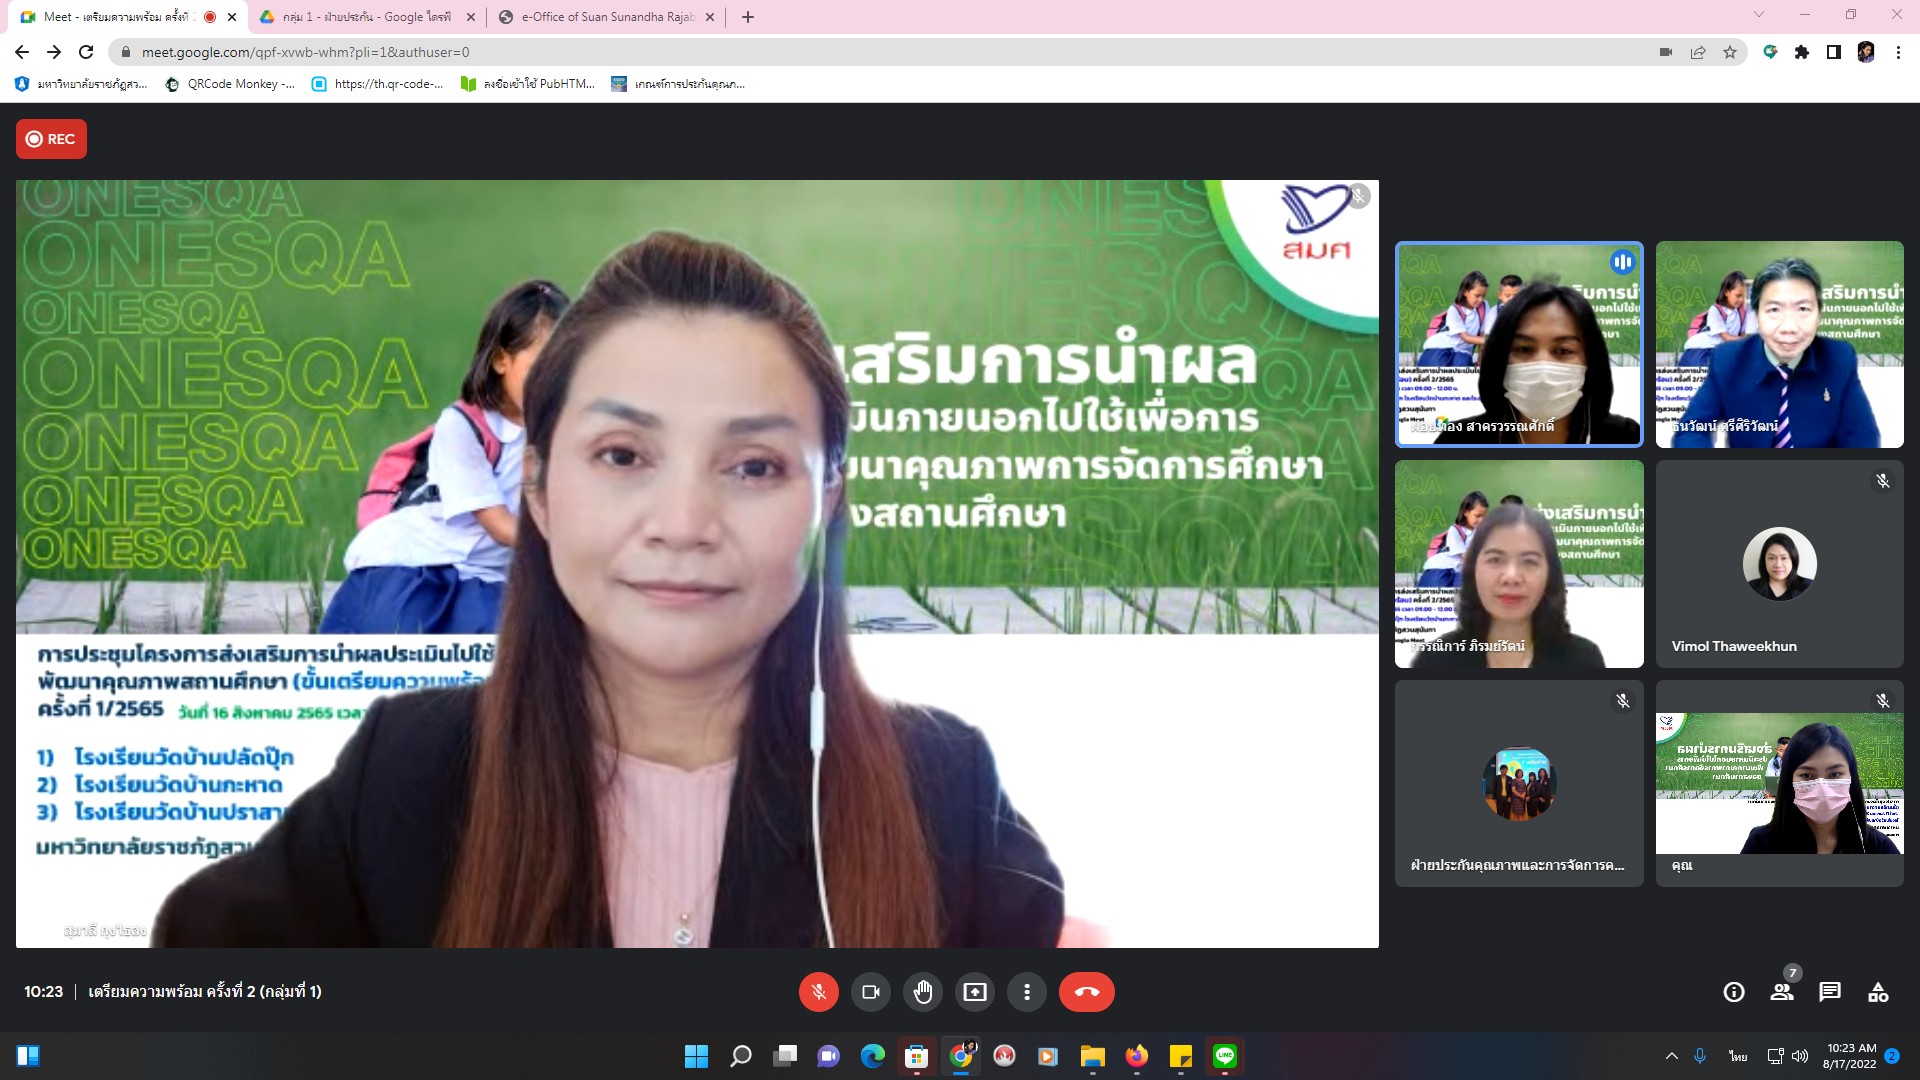The height and width of the screenshot is (1080, 1920).
Task: Select Vimol Thaweekhun participant tile
Action: (1779, 564)
